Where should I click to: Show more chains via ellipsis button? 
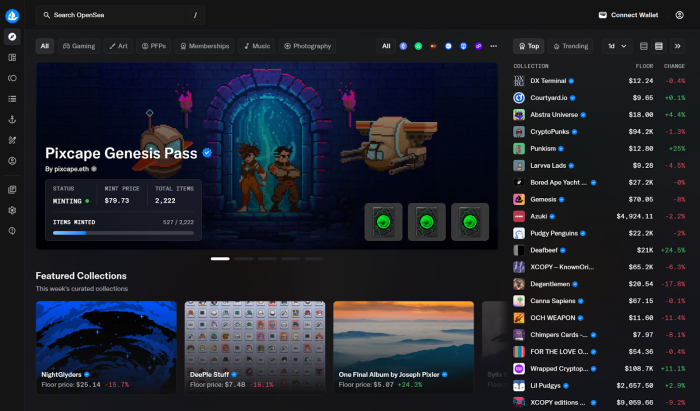[493, 46]
